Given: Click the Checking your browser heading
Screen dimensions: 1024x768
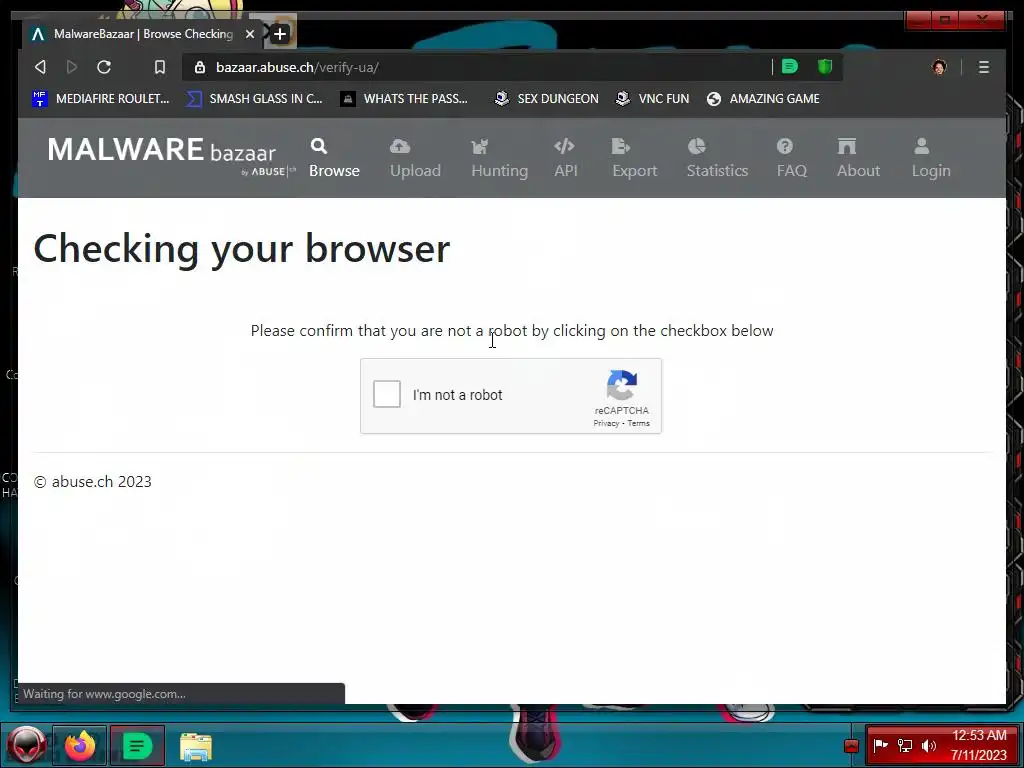Looking at the screenshot, I should 242,249.
